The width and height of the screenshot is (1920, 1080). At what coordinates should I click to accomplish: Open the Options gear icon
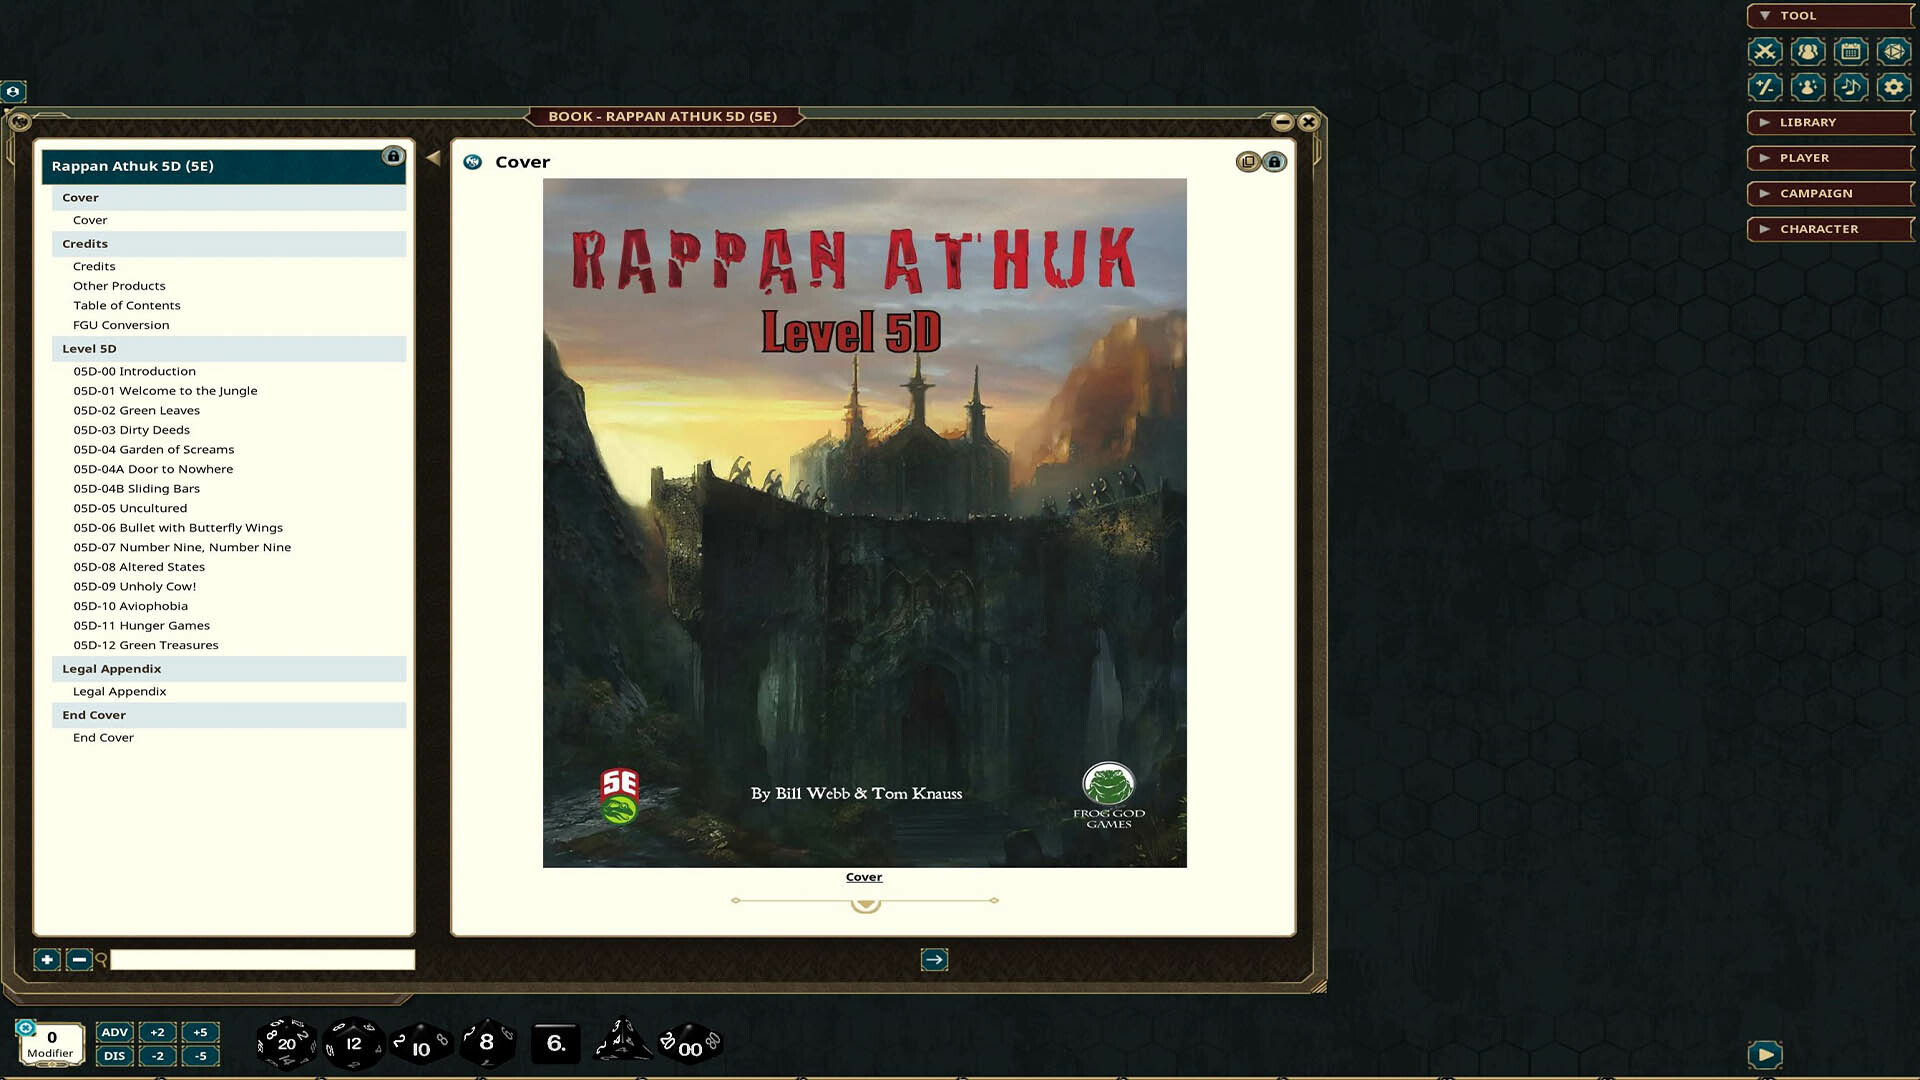(1893, 87)
